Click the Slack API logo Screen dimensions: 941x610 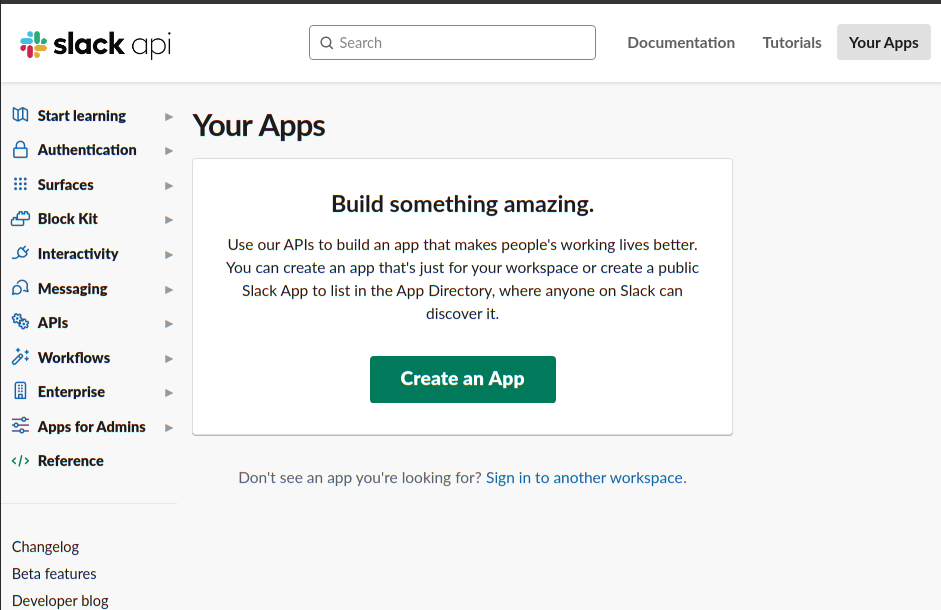[x=95, y=44]
